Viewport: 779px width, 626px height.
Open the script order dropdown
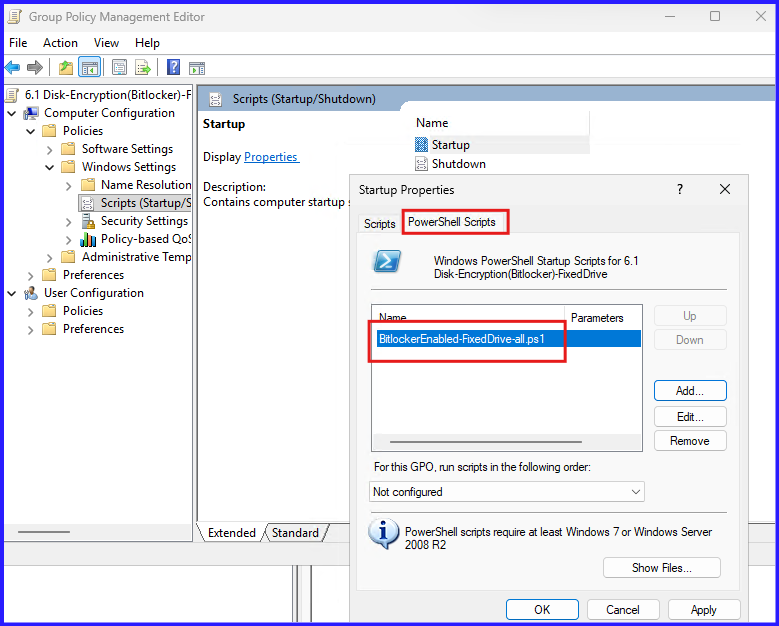click(x=507, y=492)
